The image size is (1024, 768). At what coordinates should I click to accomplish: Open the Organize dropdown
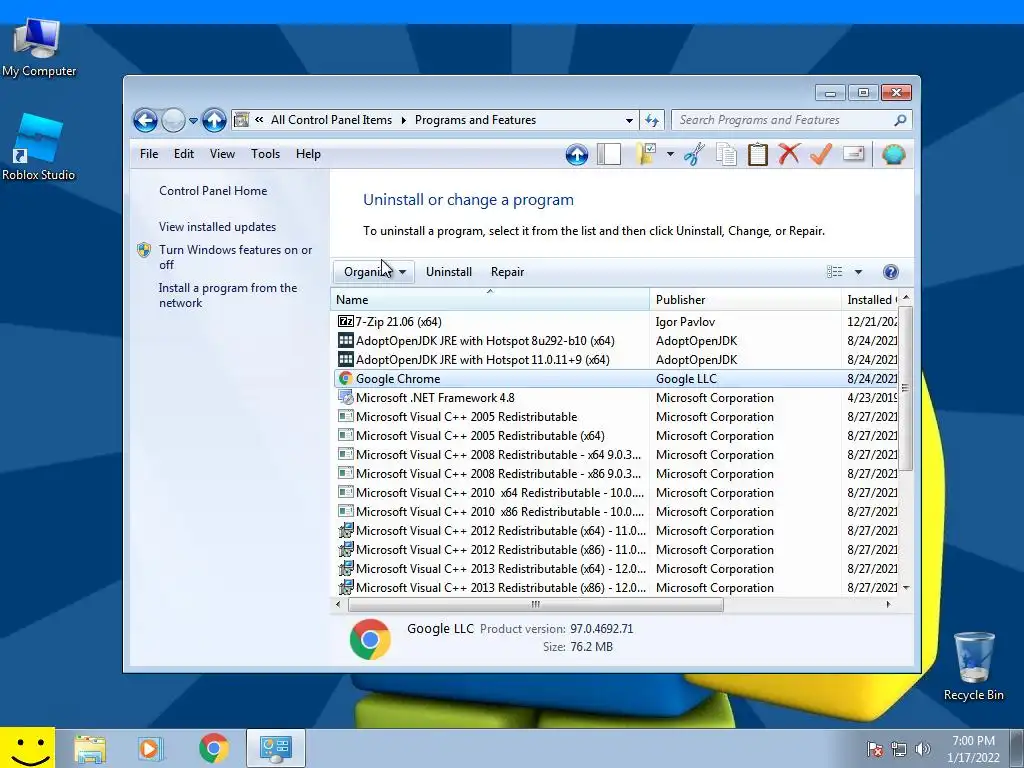pos(374,272)
